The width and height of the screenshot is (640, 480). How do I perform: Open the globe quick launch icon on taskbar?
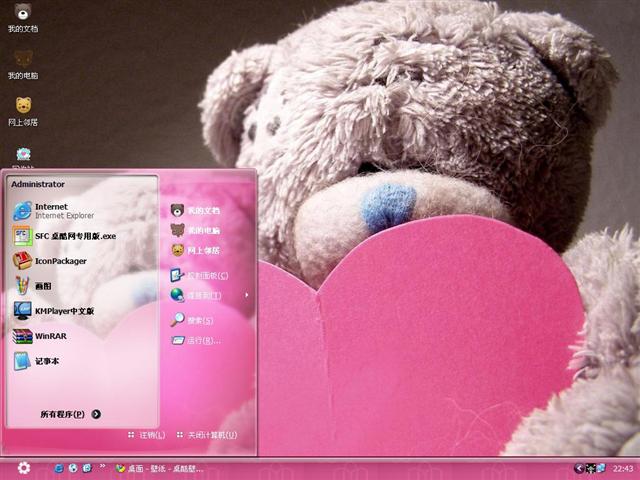coord(73,468)
